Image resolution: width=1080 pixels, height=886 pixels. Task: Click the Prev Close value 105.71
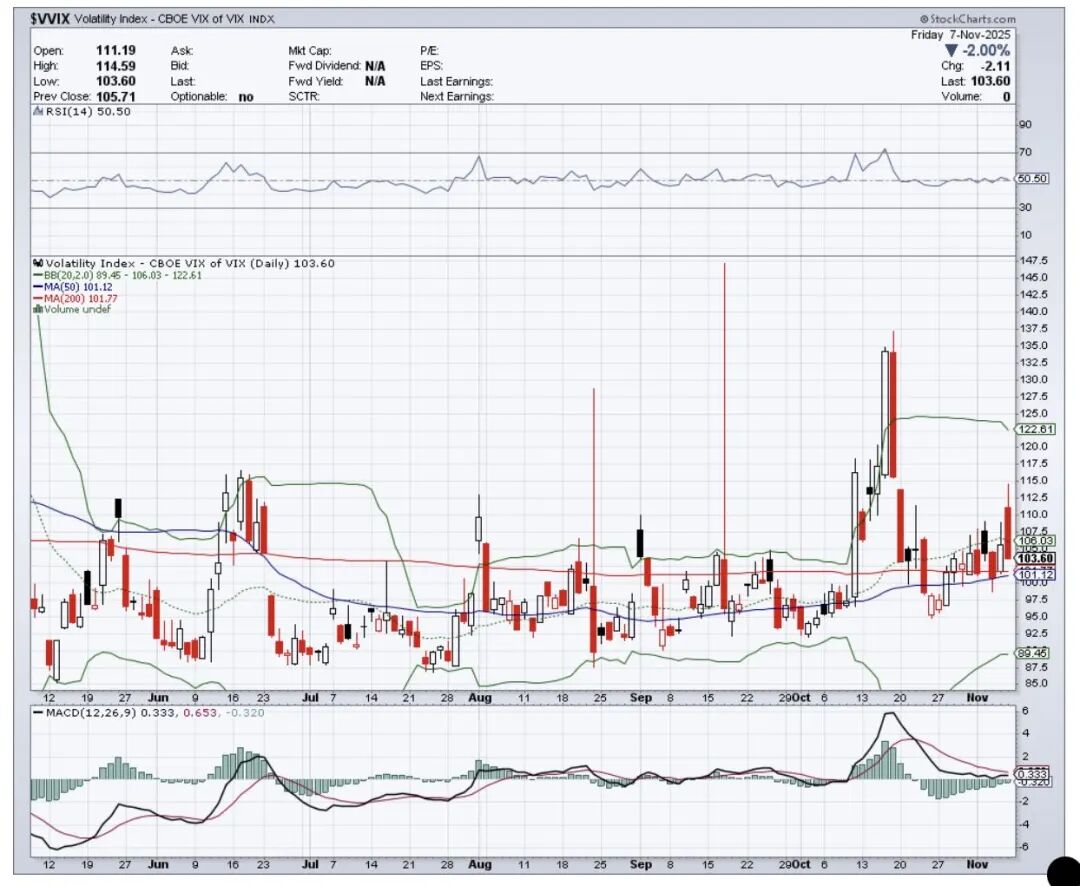(116, 96)
